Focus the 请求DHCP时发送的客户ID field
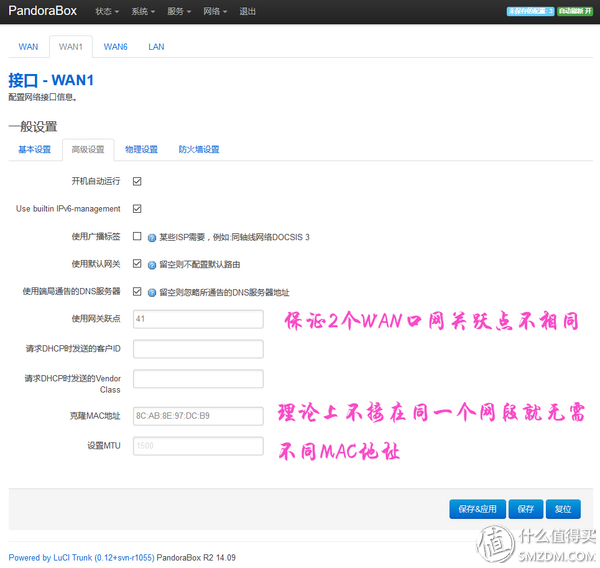Viewport: 600px width, 568px height. click(198, 349)
